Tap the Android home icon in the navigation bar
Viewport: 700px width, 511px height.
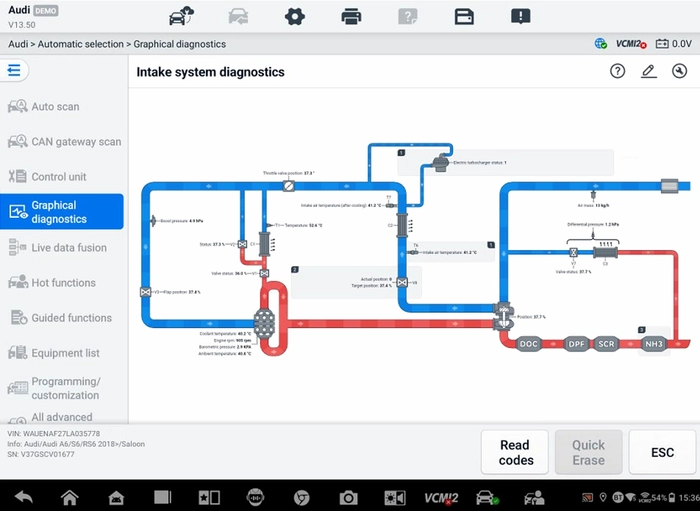(x=70, y=497)
